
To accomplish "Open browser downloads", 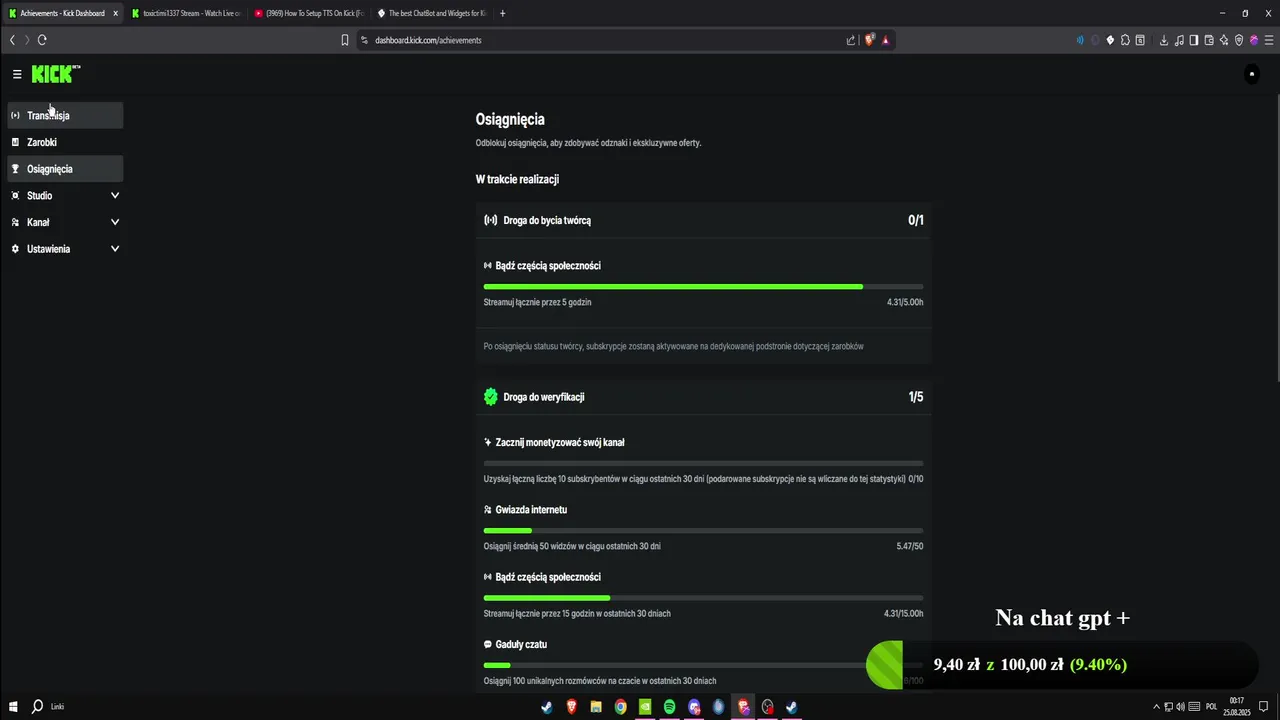I will [1164, 40].
